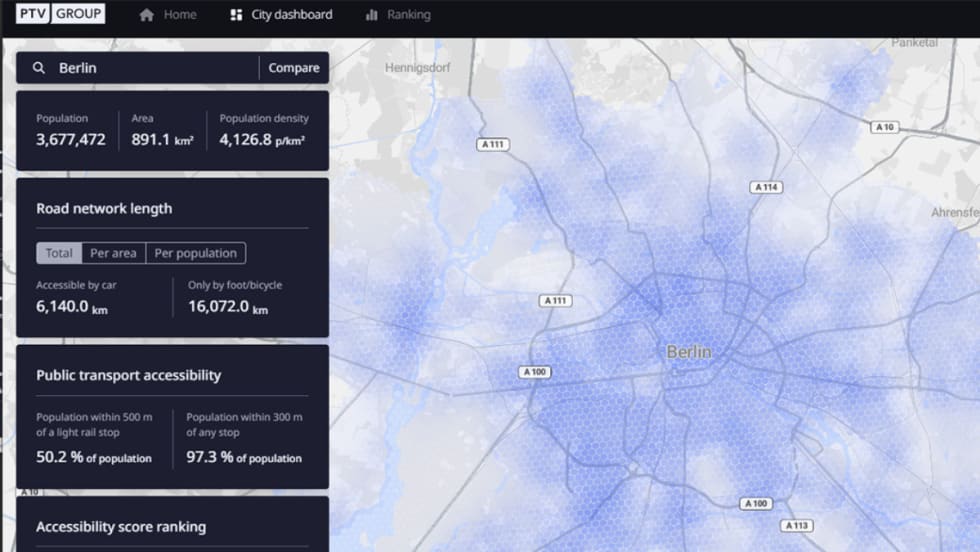The image size is (980, 552).
Task: Click the Public transport accessibility heading
Action: click(x=128, y=375)
